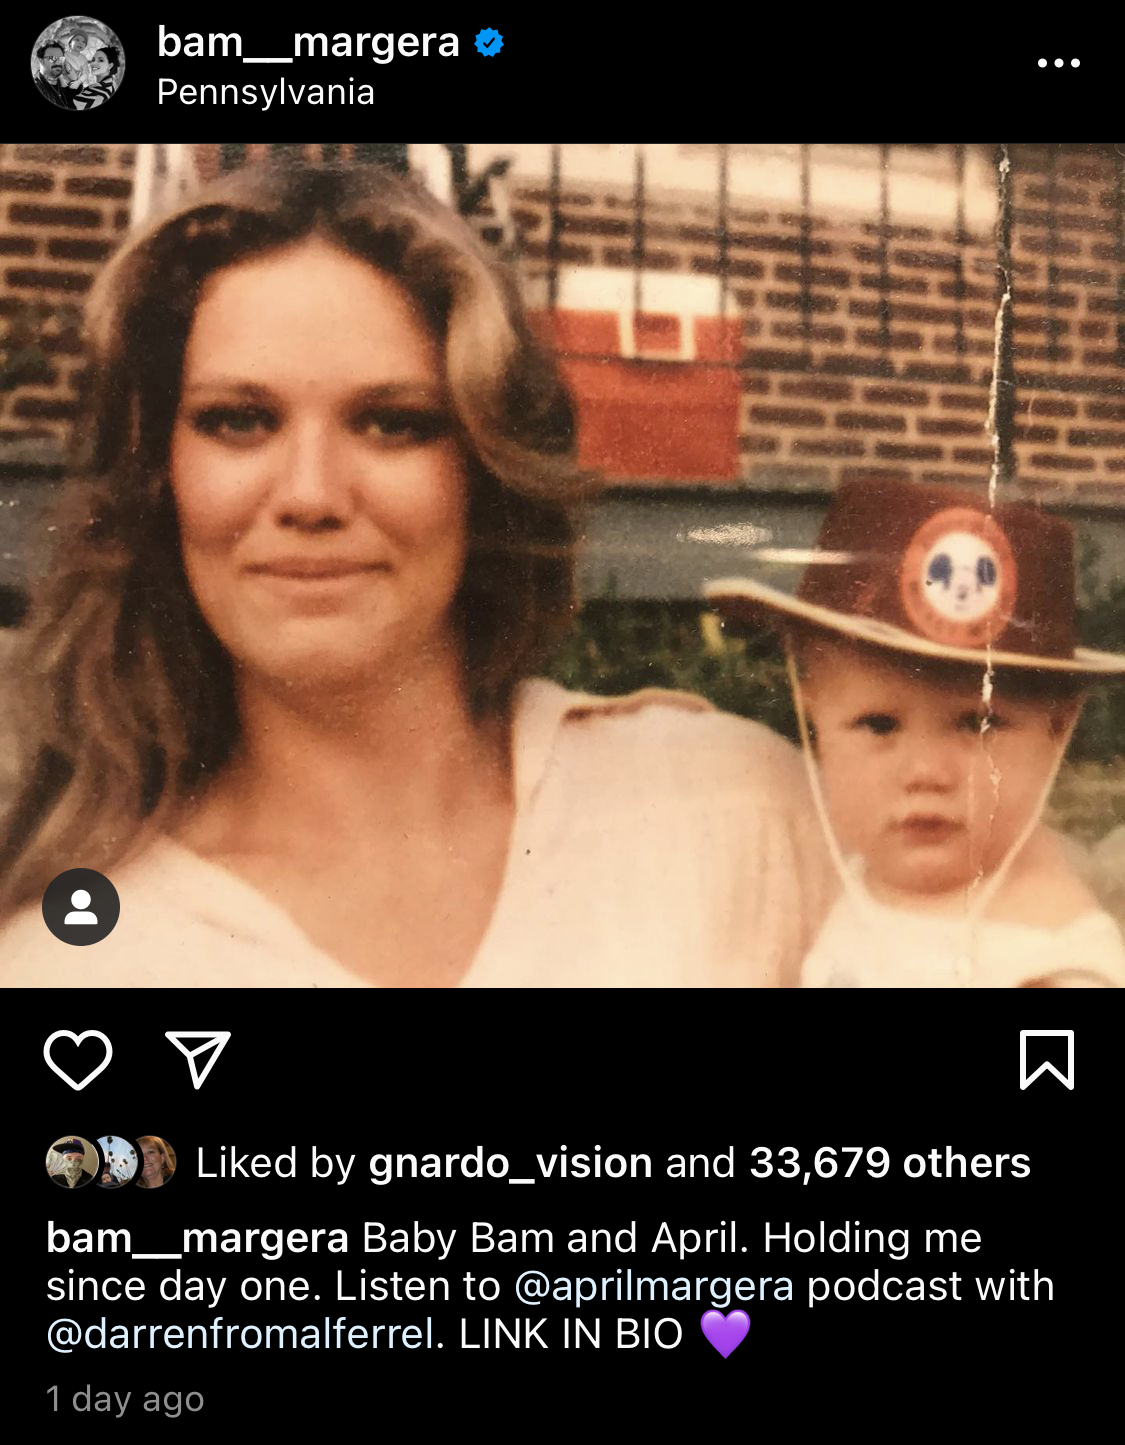Screen dimensions: 1125x1445
Task: Open bam__margera username in header
Action: [x=308, y=42]
